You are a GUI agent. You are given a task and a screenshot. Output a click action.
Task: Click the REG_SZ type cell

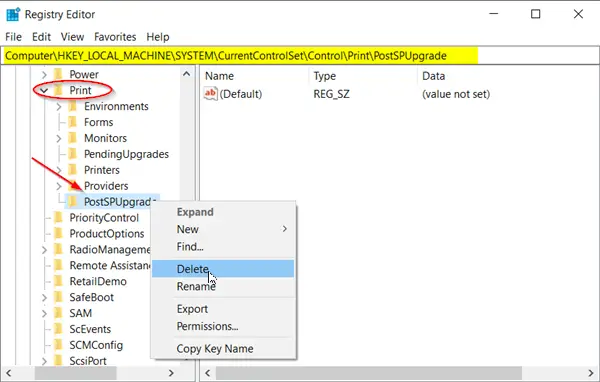coord(331,94)
